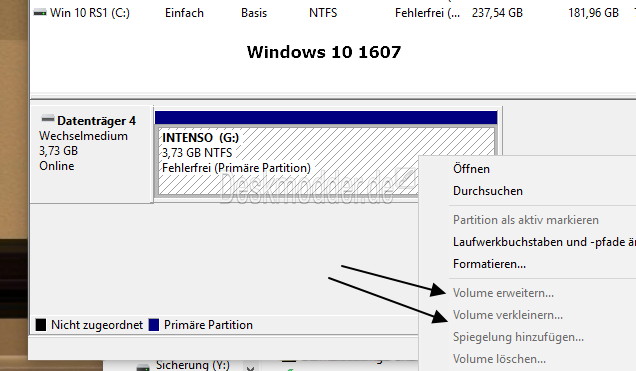Click the Basis type cell
The height and width of the screenshot is (371, 636).
click(x=254, y=13)
